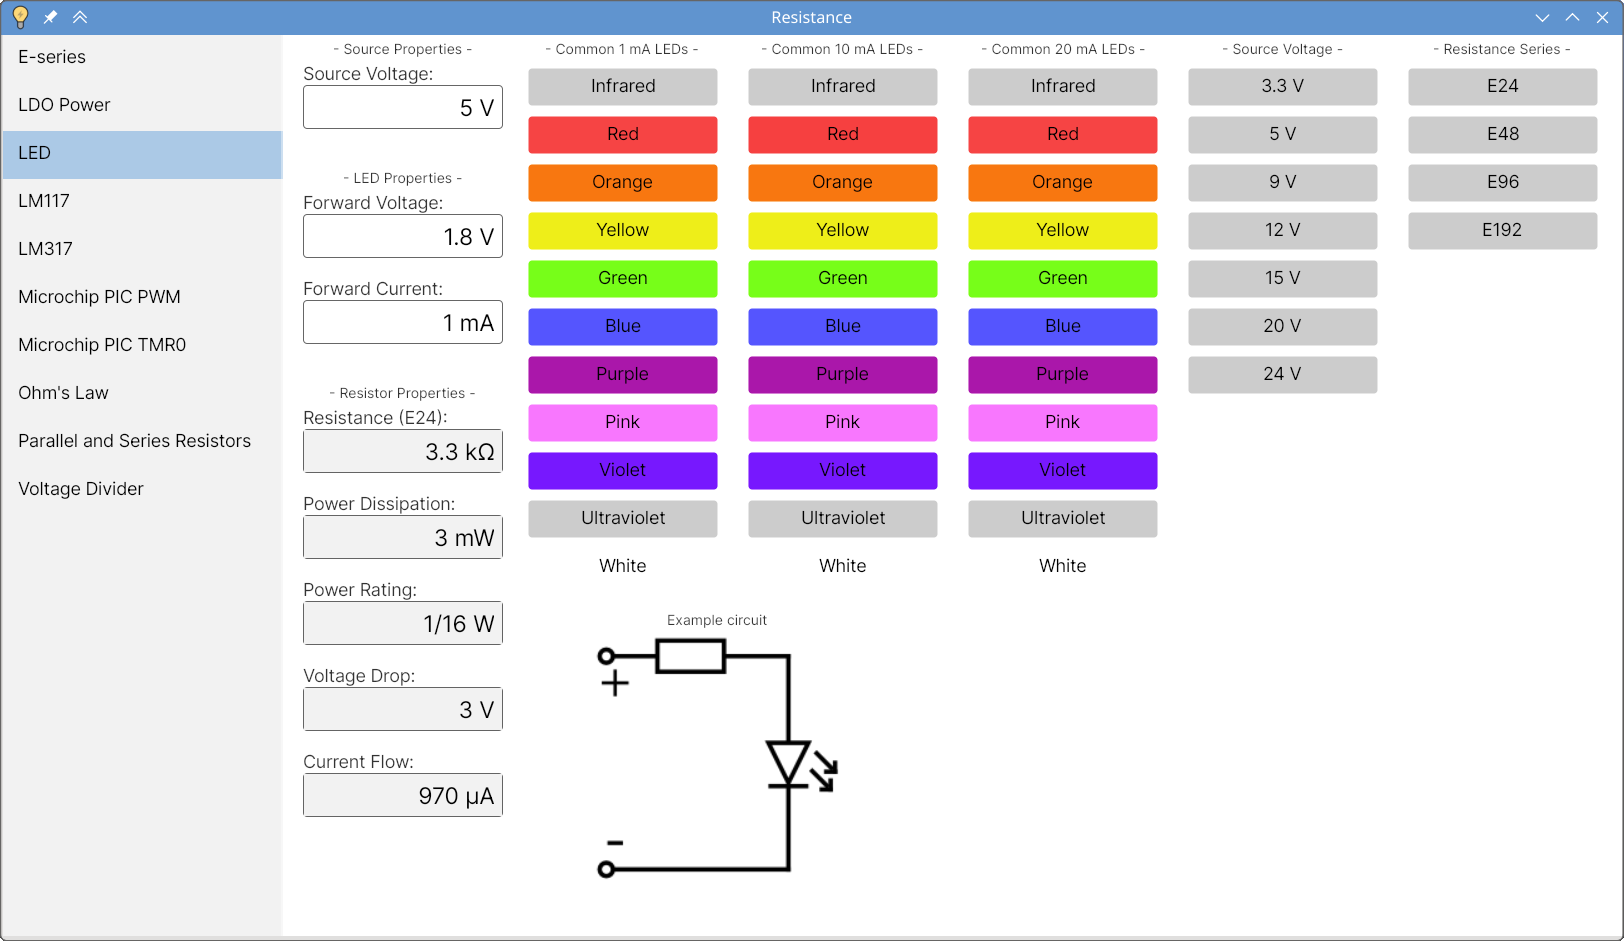The height and width of the screenshot is (941, 1624).
Task: Select the 12 V source voltage preset
Action: [1282, 230]
